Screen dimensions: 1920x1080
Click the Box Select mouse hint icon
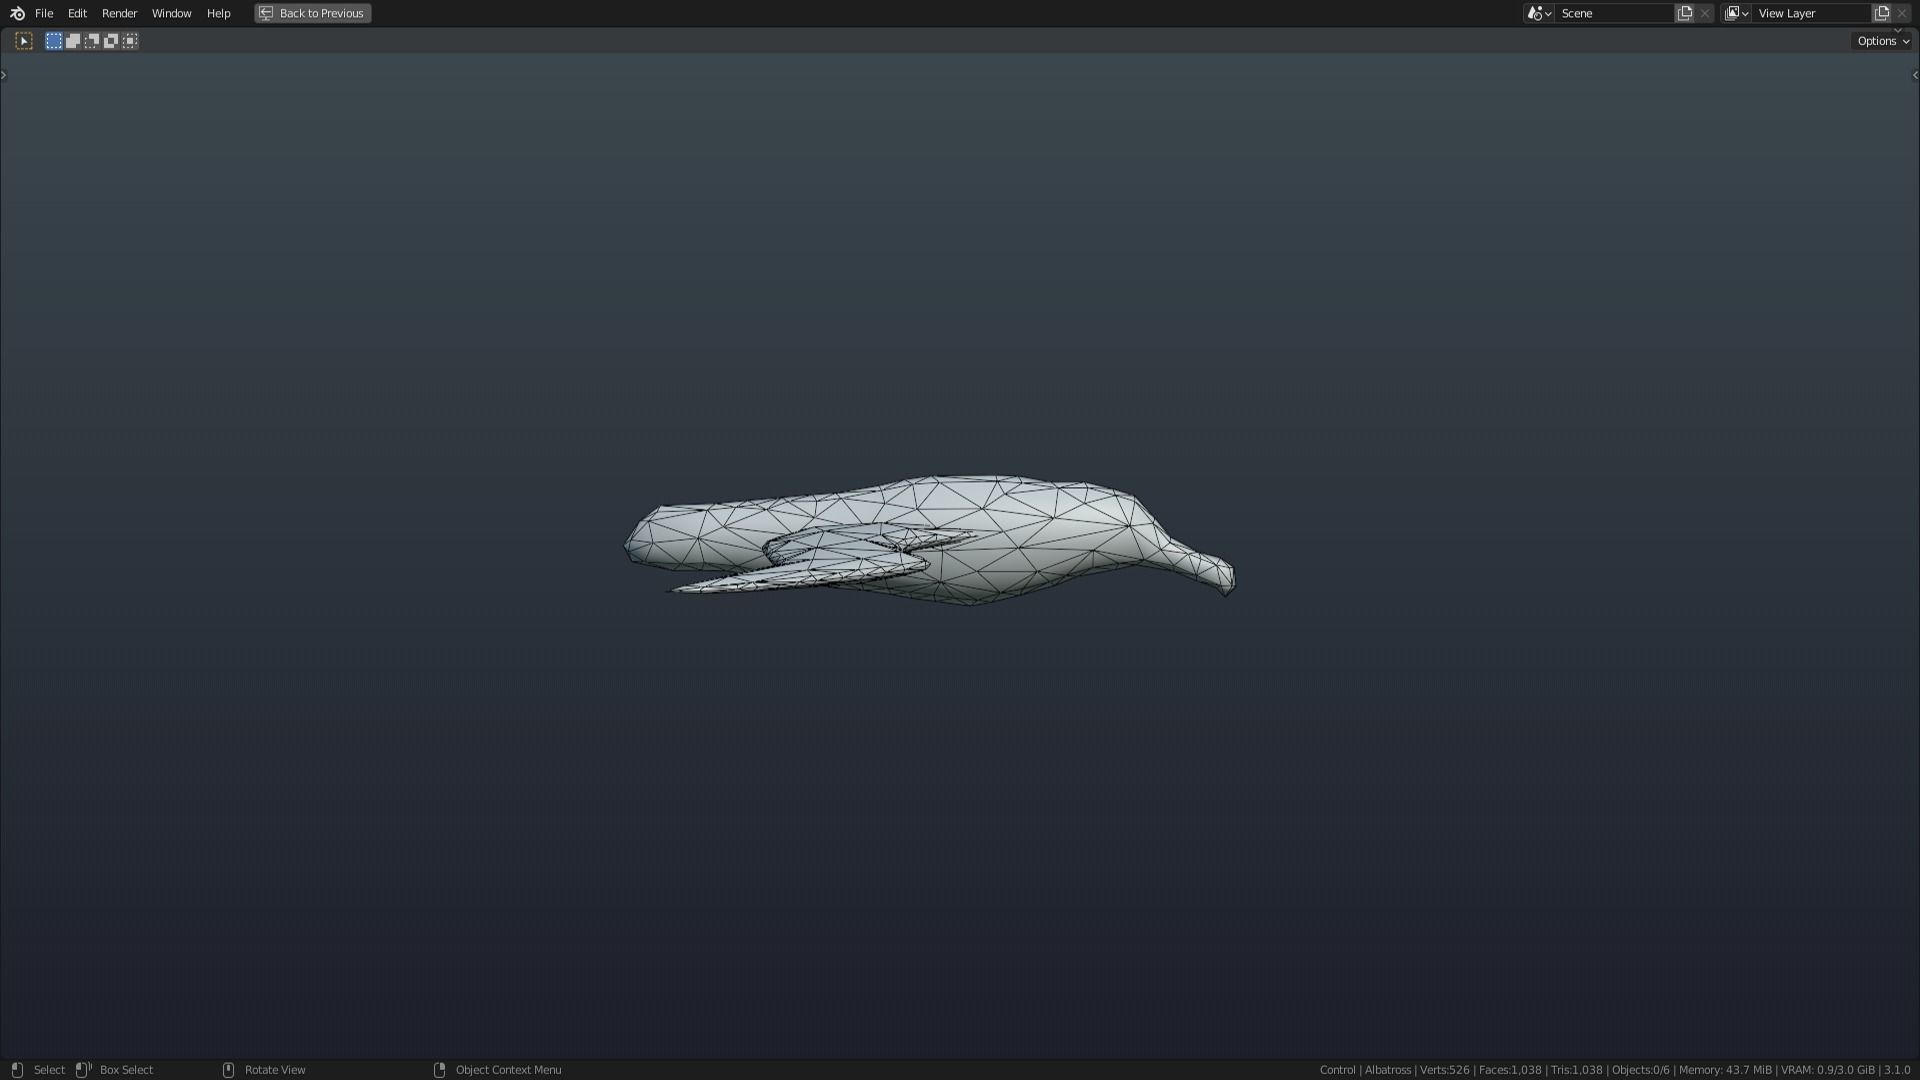click(84, 1070)
